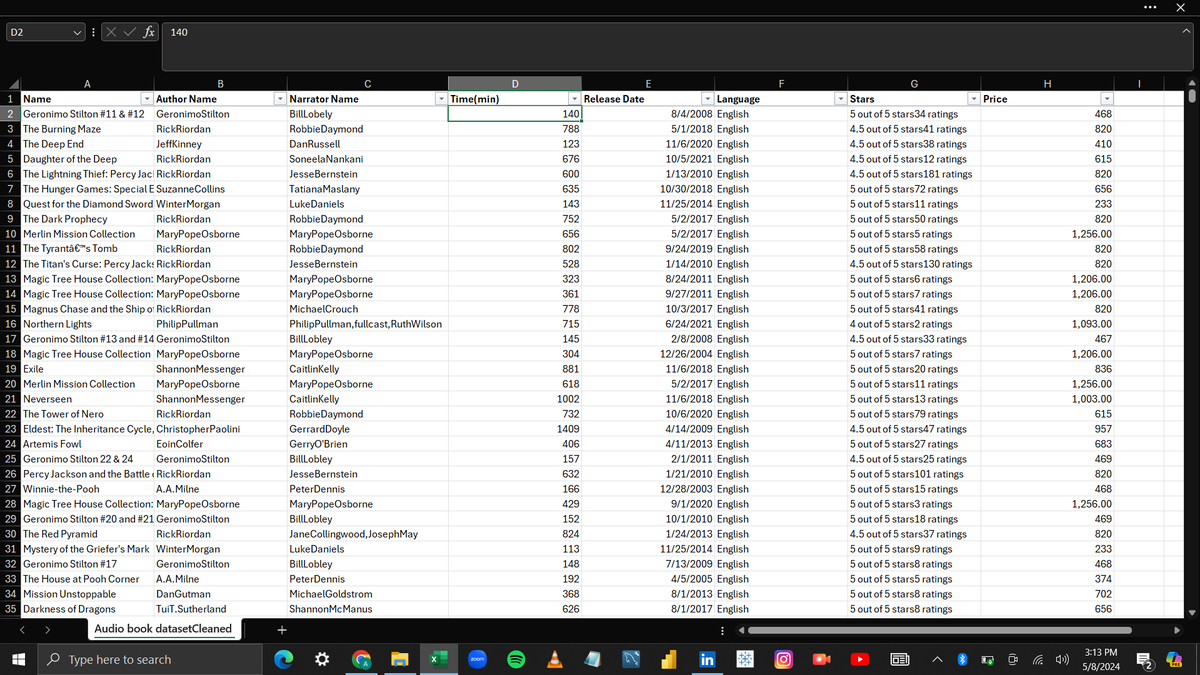Expand the Name Box dropdown arrow

coord(77,33)
